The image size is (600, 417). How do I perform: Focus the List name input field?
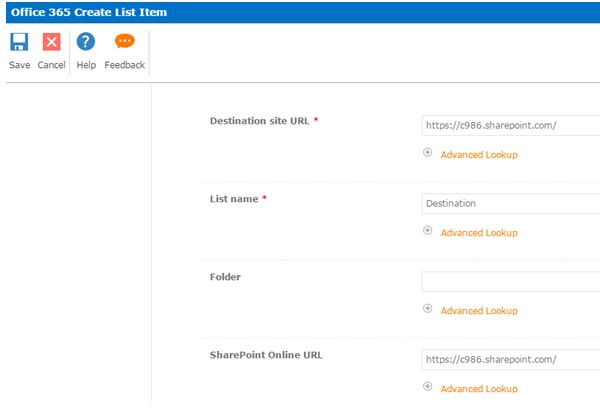pyautogui.click(x=510, y=204)
